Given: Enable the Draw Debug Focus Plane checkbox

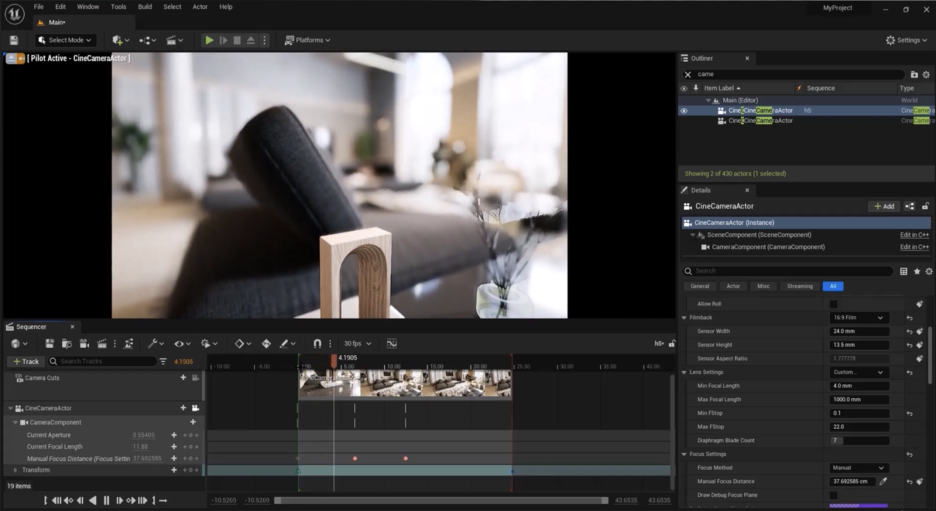Looking at the screenshot, I should [x=834, y=495].
